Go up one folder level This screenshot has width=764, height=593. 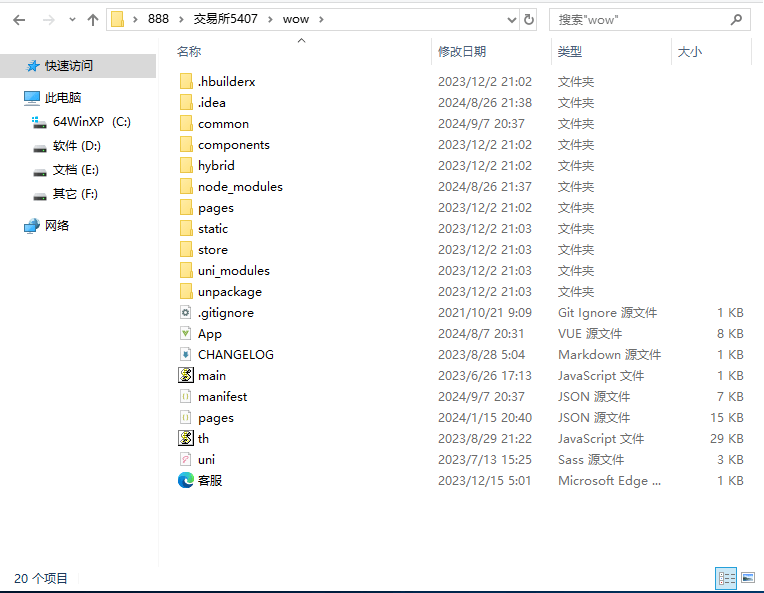click(93, 20)
